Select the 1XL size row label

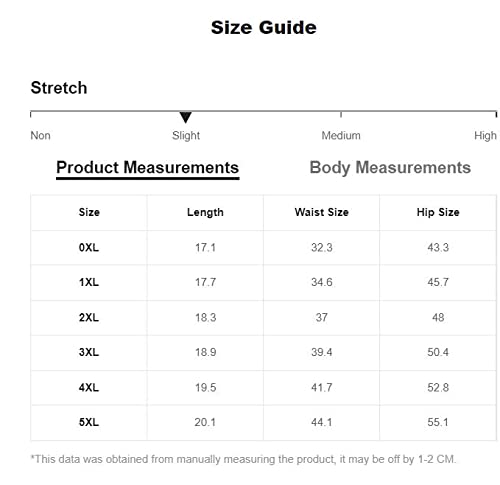point(89,282)
